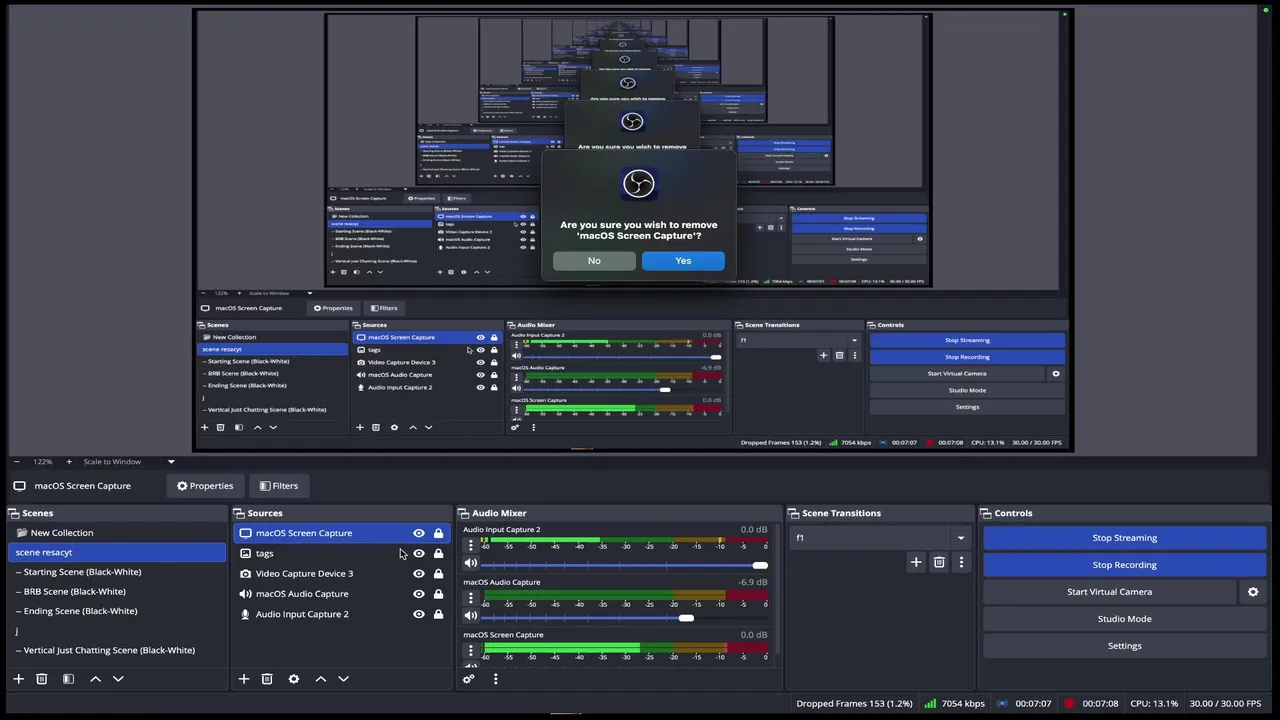Hide Audio Input Capture 2 source
Image resolution: width=1280 pixels, height=720 pixels.
coord(419,614)
